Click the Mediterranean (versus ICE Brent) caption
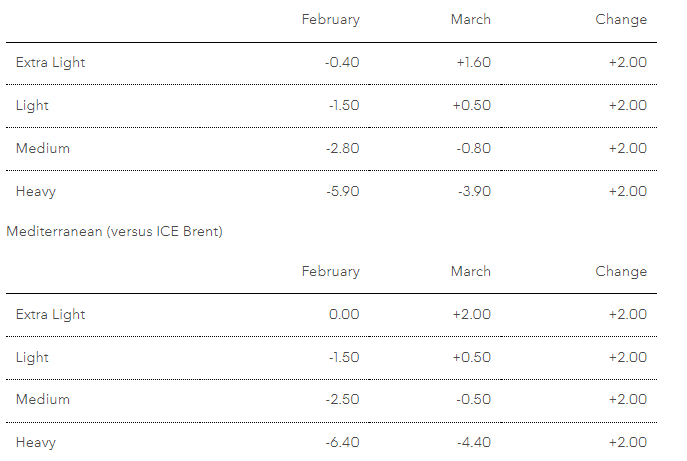Image resolution: width=687 pixels, height=461 pixels. click(114, 232)
